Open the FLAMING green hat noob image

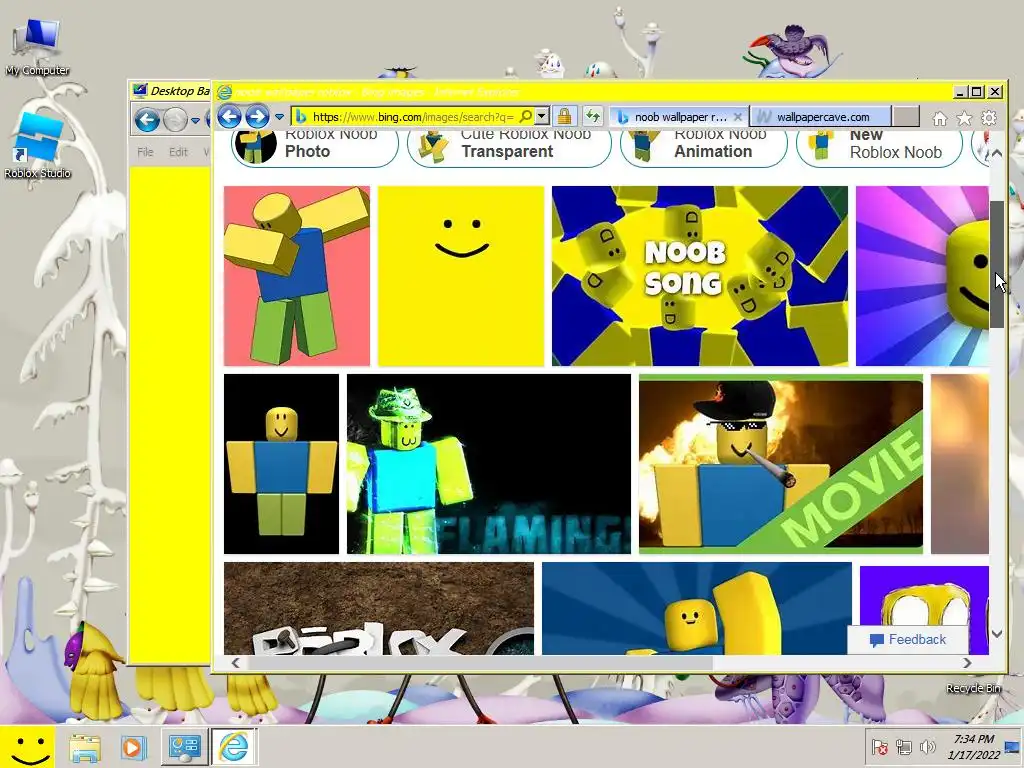[x=488, y=464]
